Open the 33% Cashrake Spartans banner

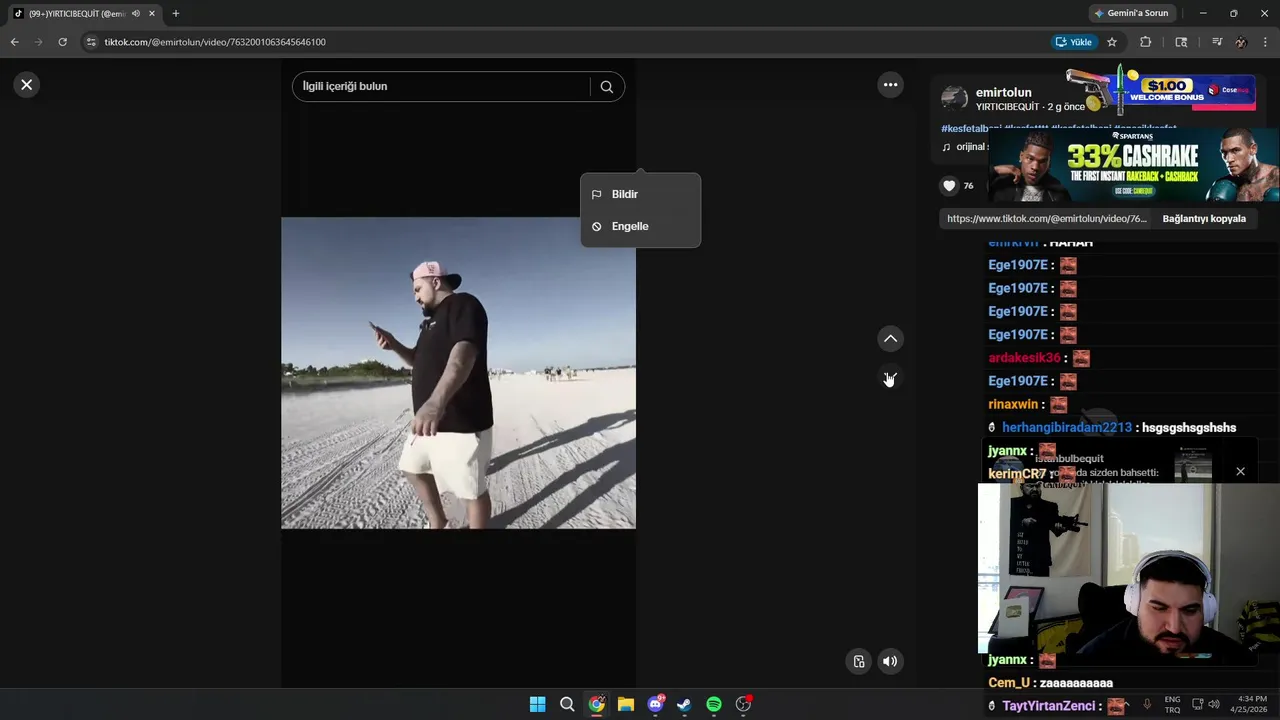click(x=1134, y=166)
